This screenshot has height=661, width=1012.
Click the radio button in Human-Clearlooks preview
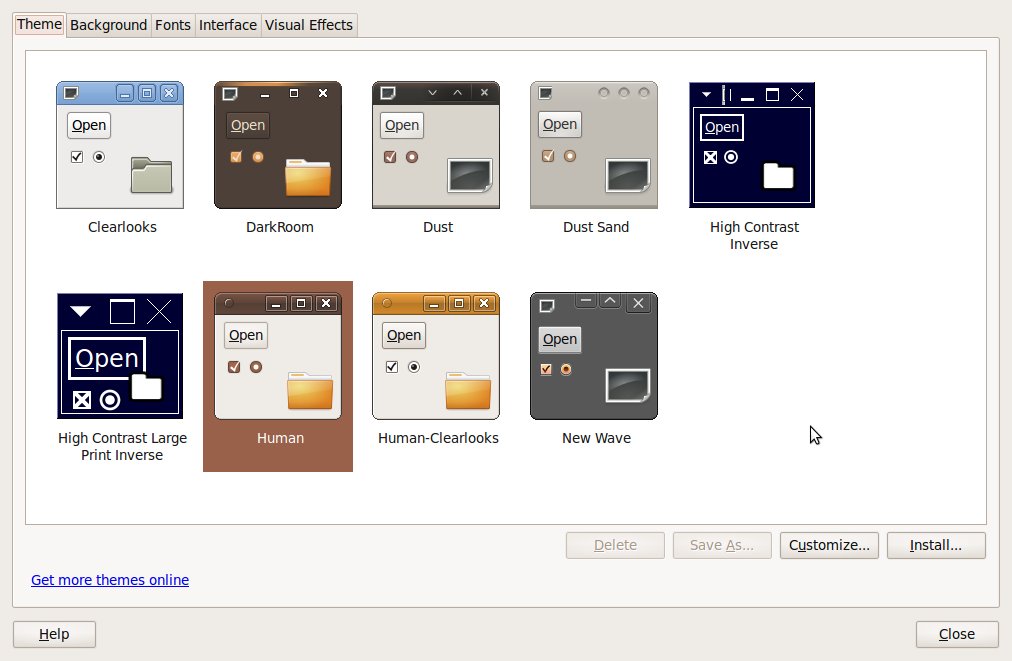(414, 367)
